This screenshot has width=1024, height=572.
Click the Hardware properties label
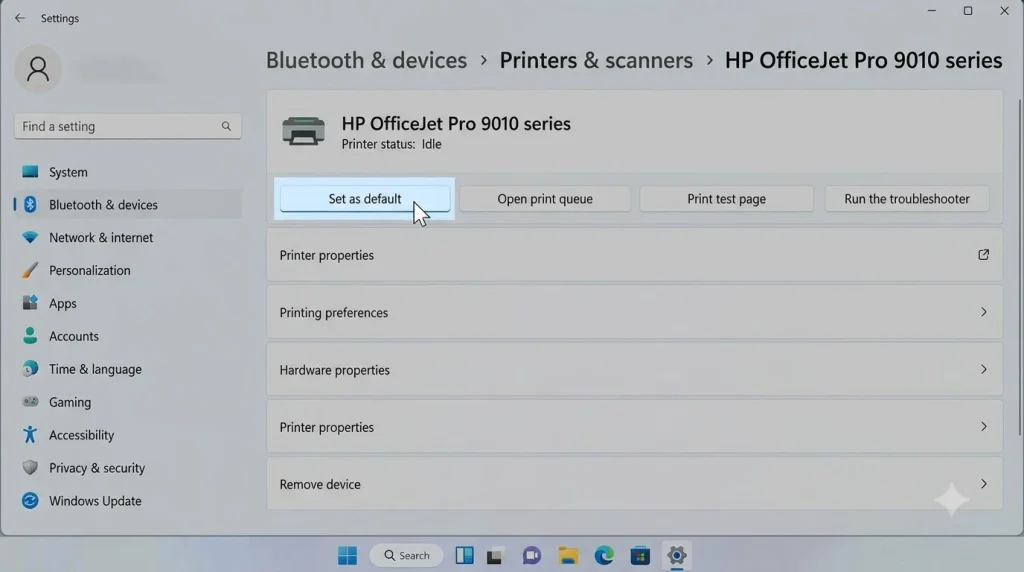(x=334, y=370)
